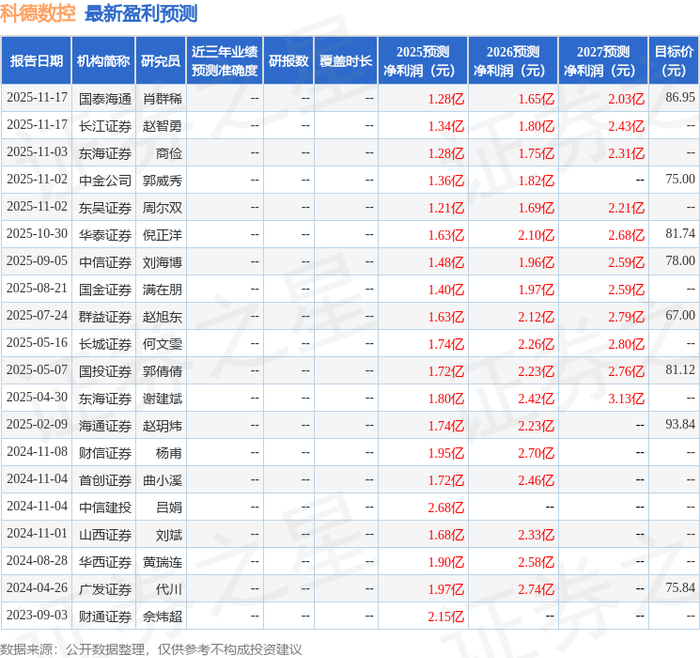Click the 2.70亿 forecast value
700x658 pixels.
[536, 453]
